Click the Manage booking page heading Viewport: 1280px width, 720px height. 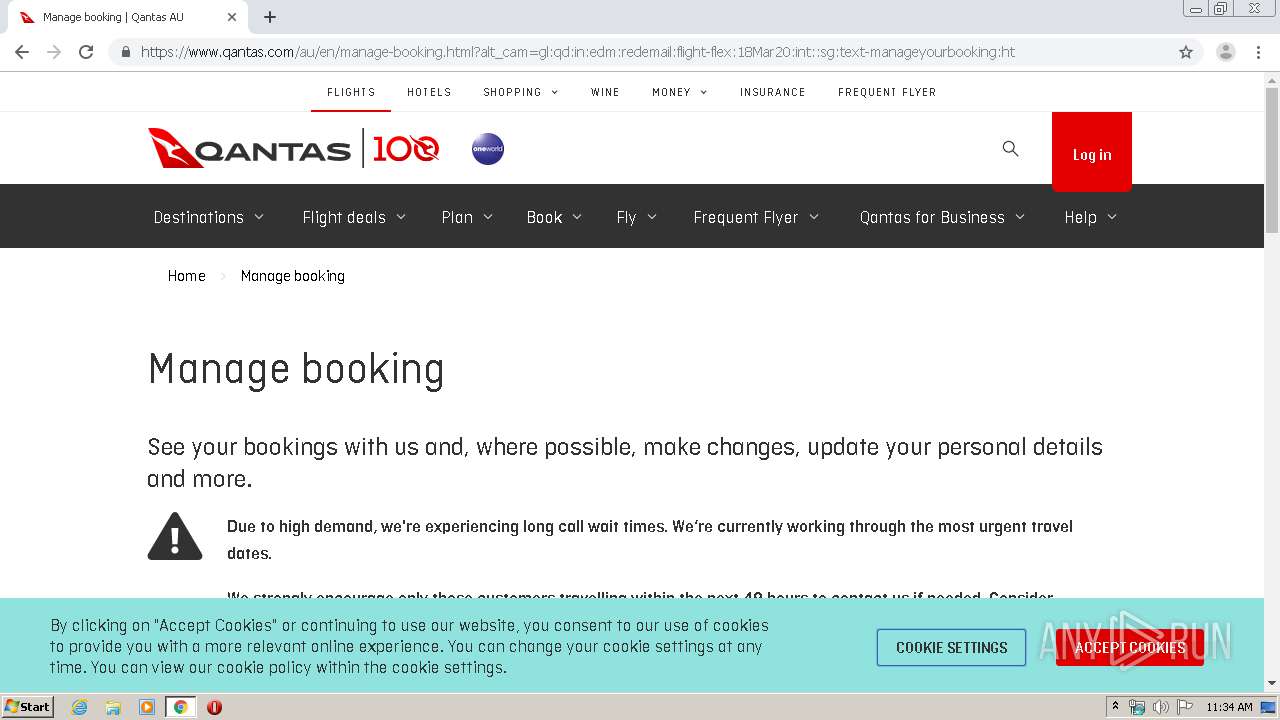(x=296, y=369)
